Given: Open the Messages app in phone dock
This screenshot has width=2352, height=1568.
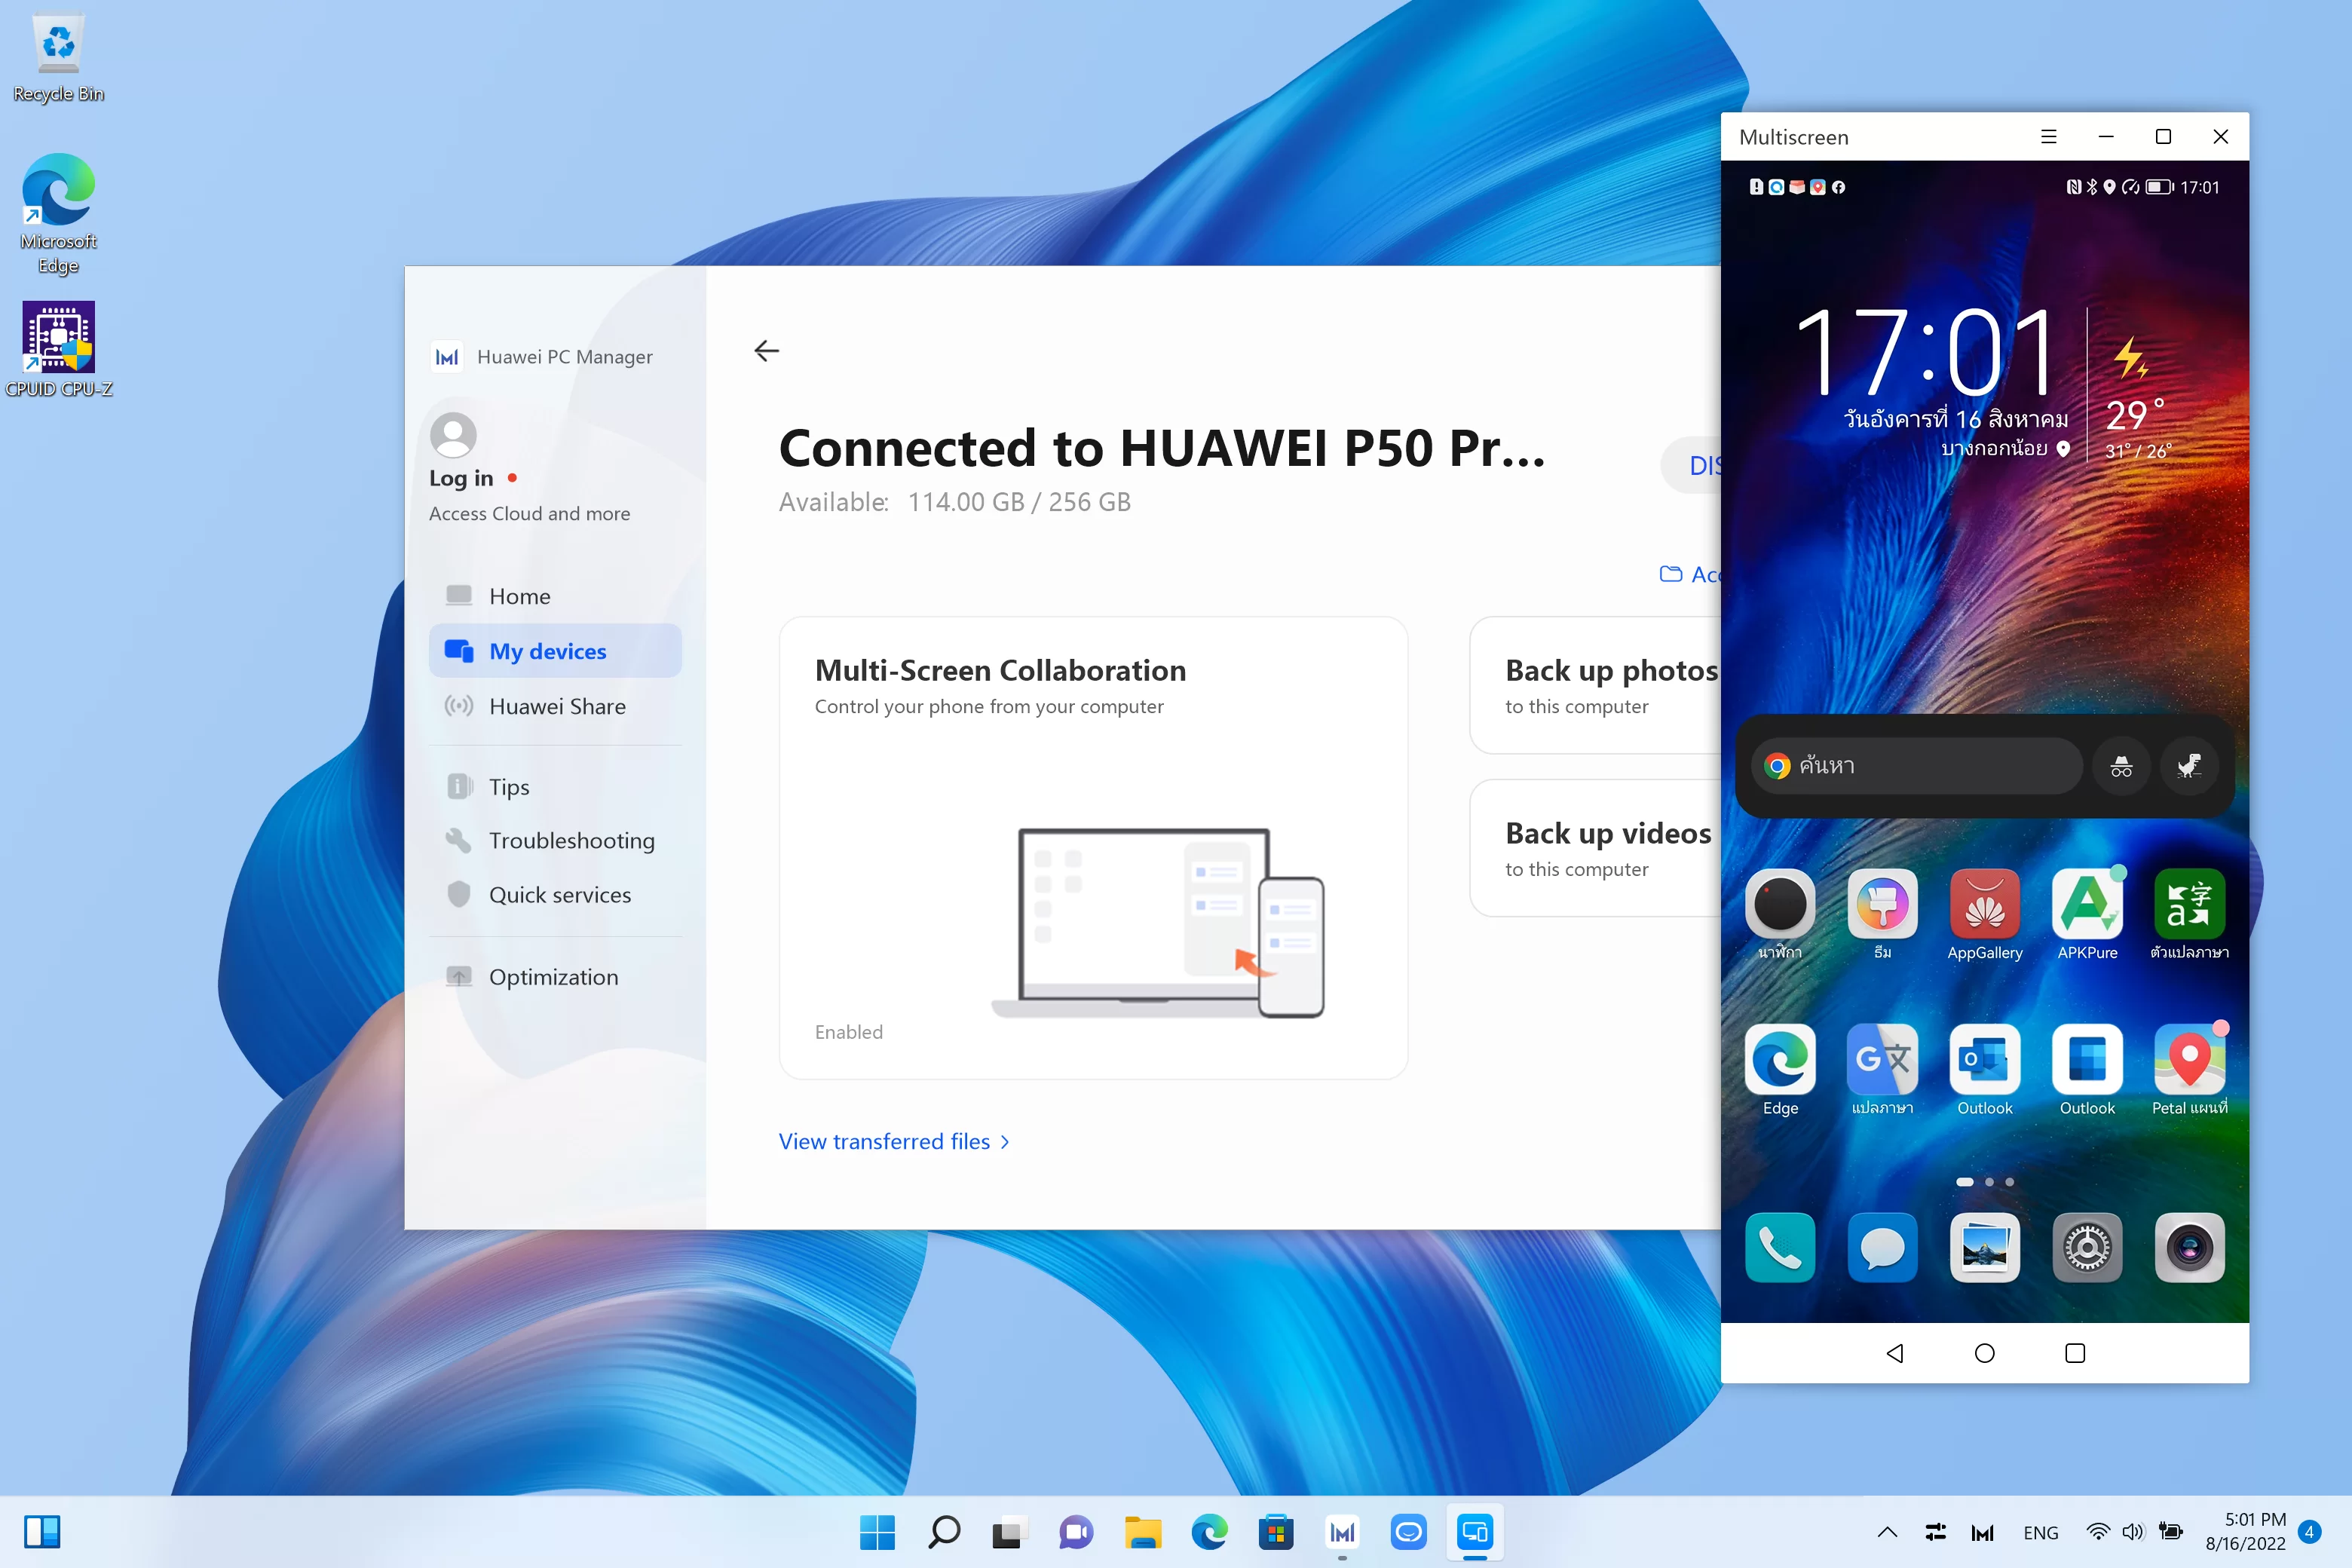Looking at the screenshot, I should [x=1882, y=1247].
